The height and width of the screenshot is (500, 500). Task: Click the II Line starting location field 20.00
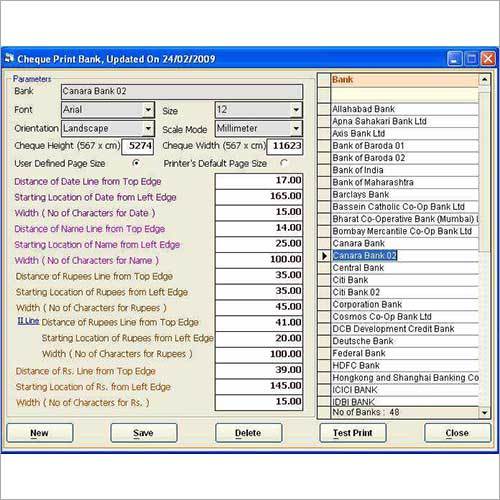click(259, 338)
